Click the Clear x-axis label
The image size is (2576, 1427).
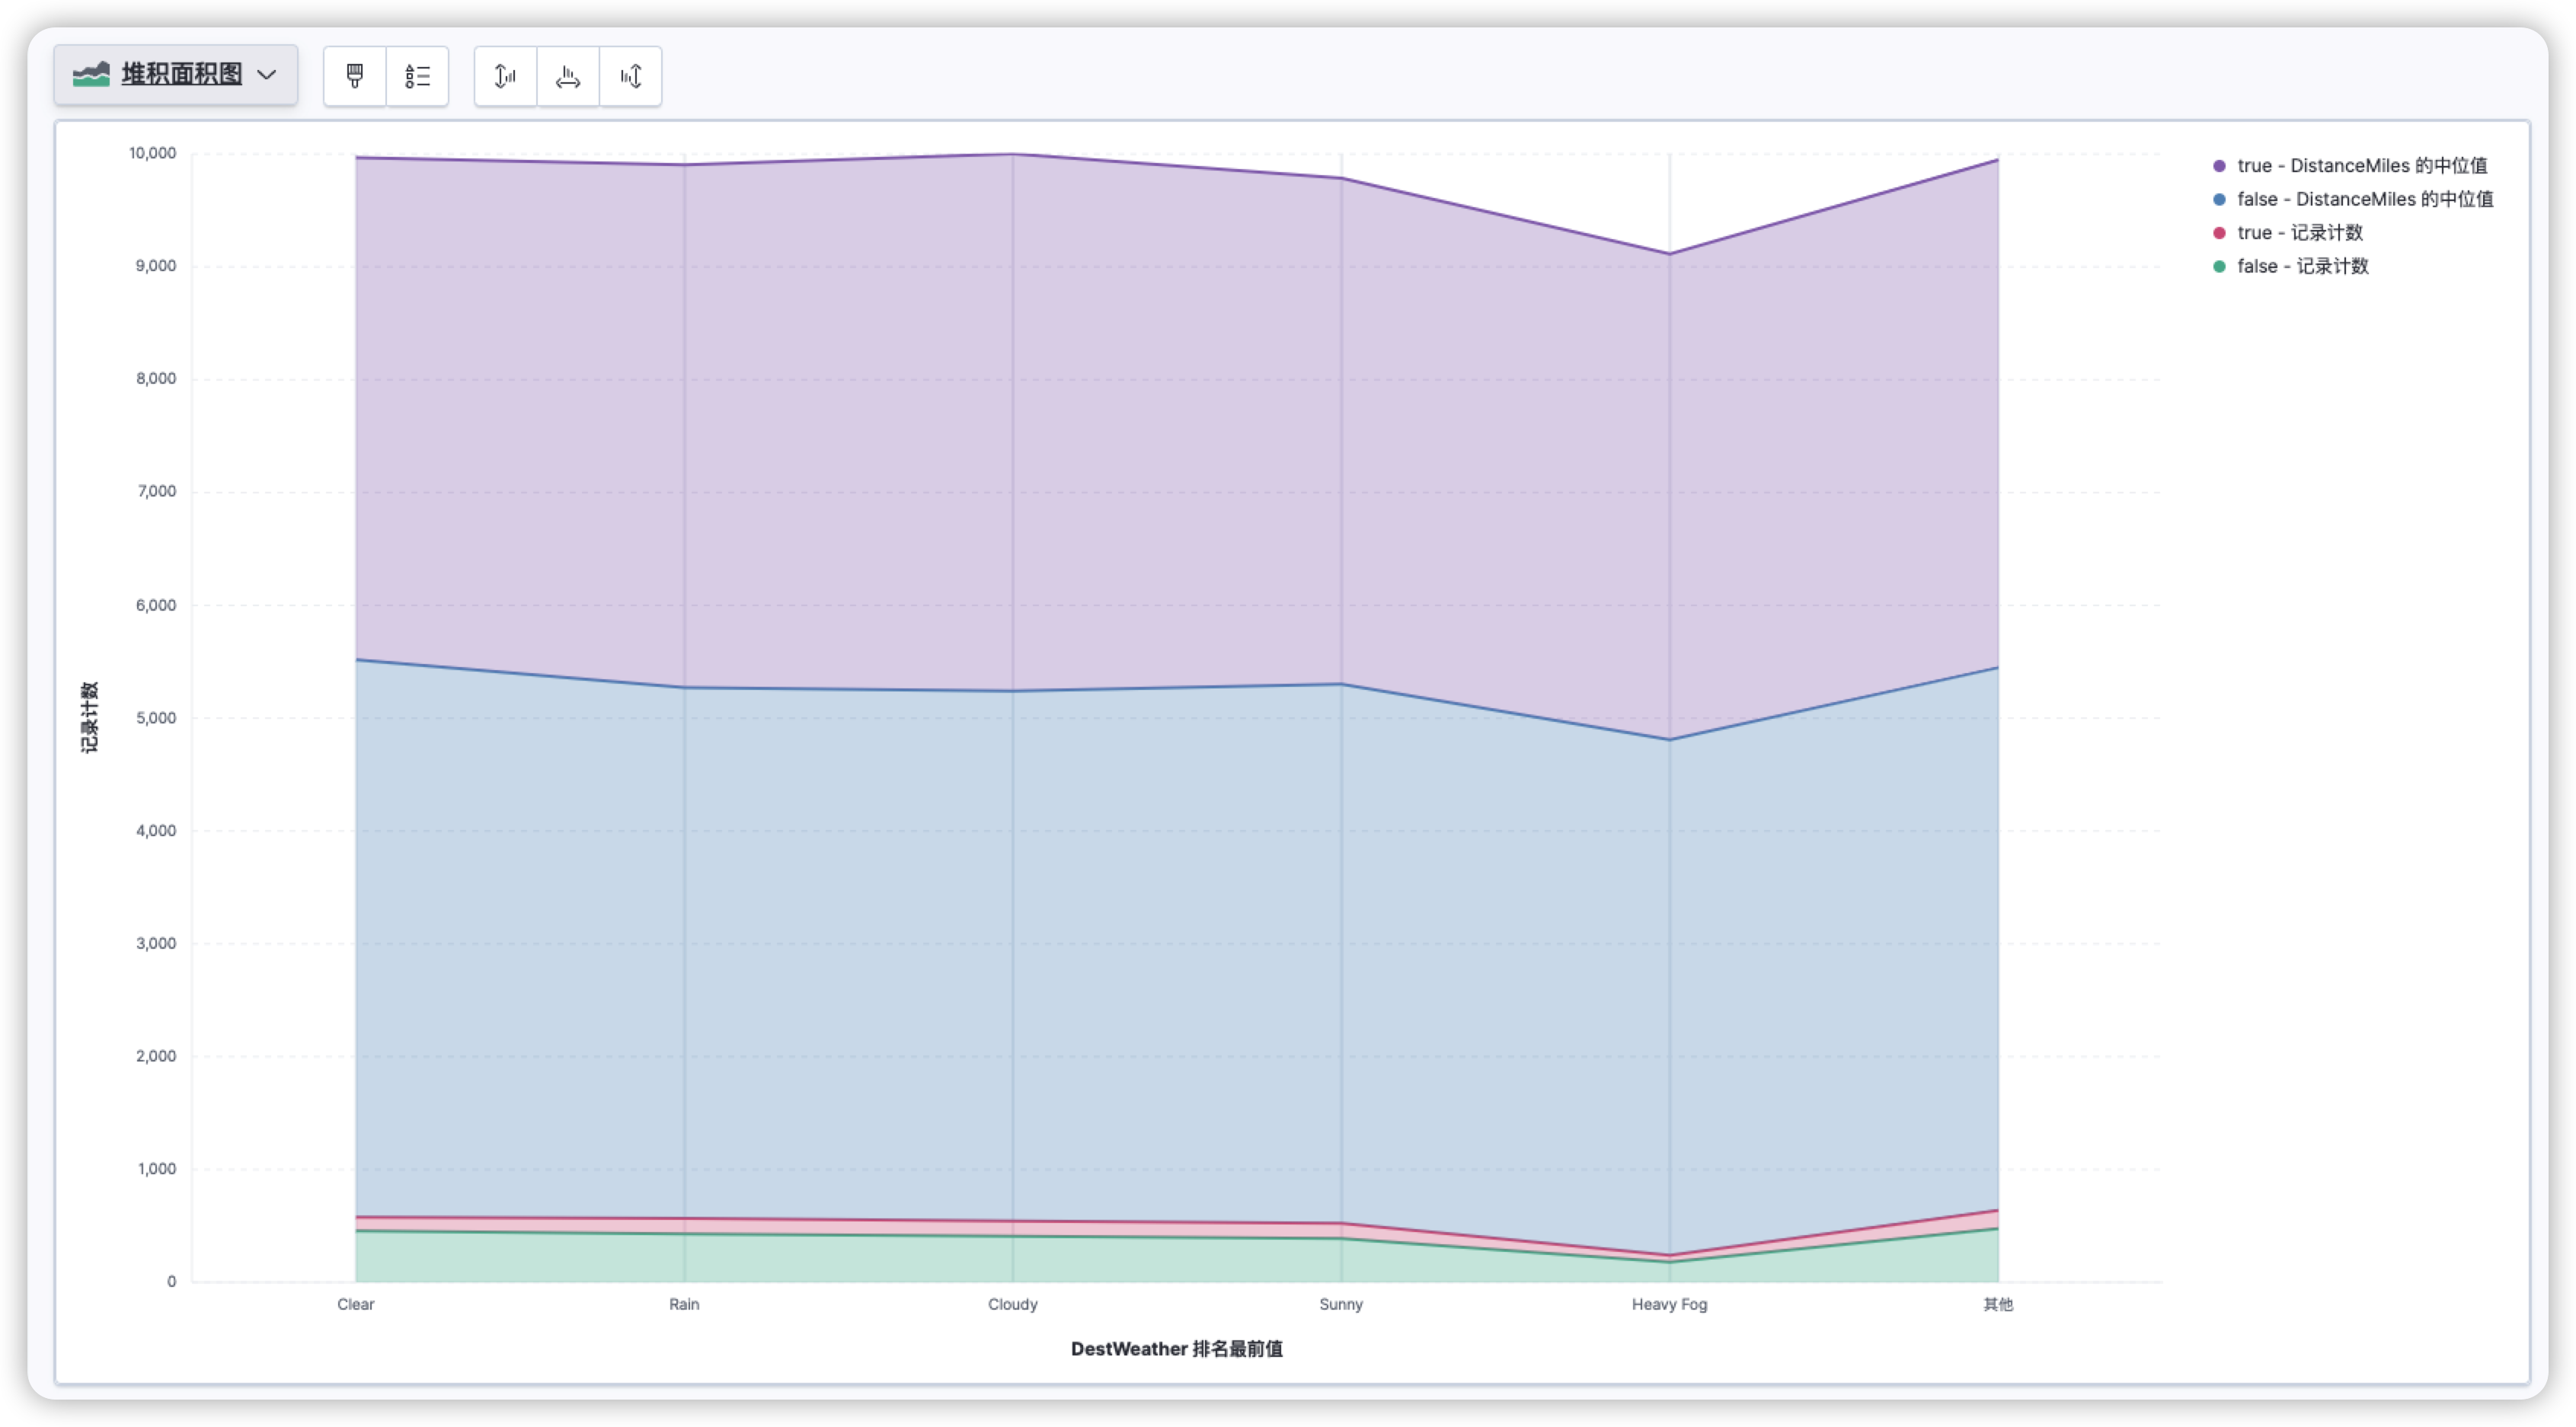click(x=355, y=1304)
